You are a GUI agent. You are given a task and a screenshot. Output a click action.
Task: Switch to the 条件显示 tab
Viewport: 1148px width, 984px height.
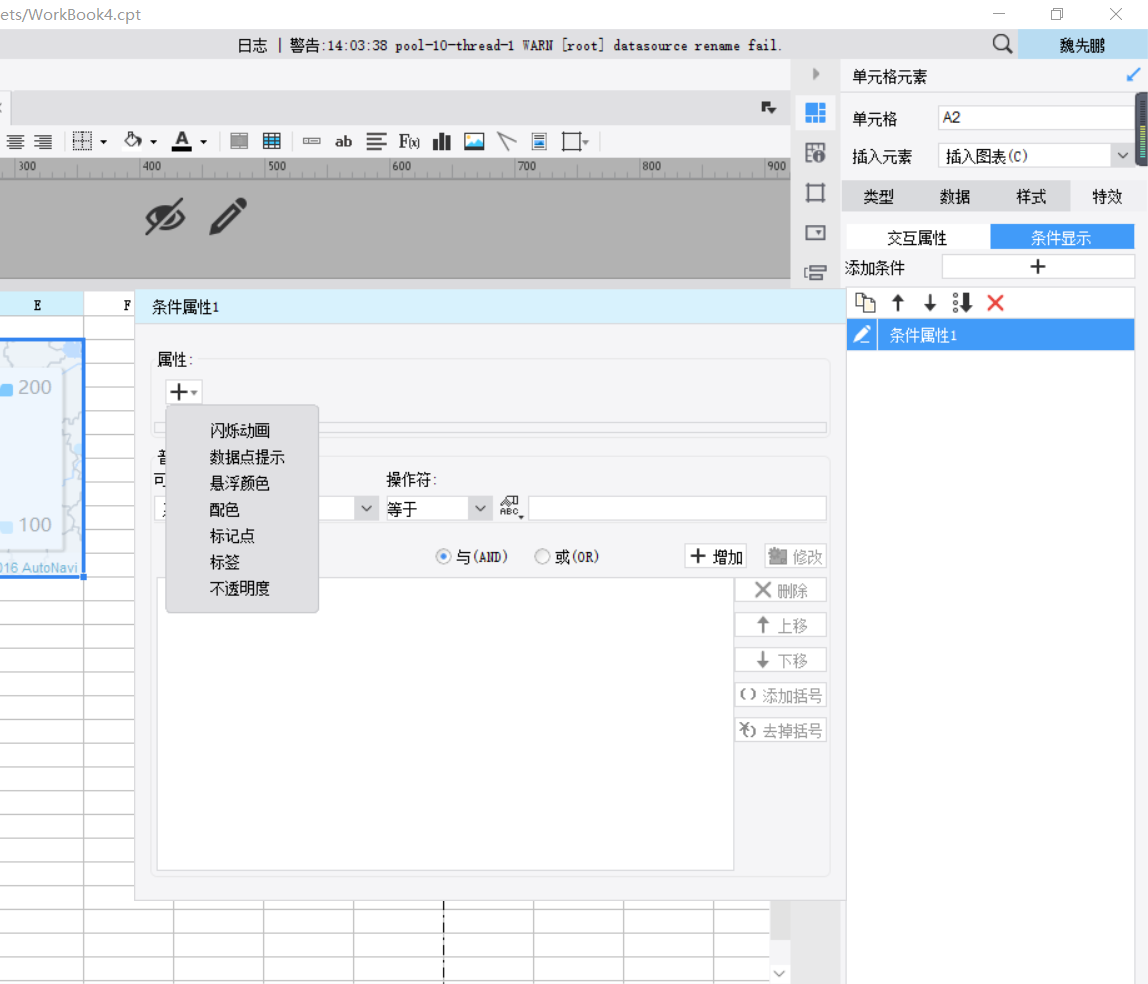(1062, 237)
